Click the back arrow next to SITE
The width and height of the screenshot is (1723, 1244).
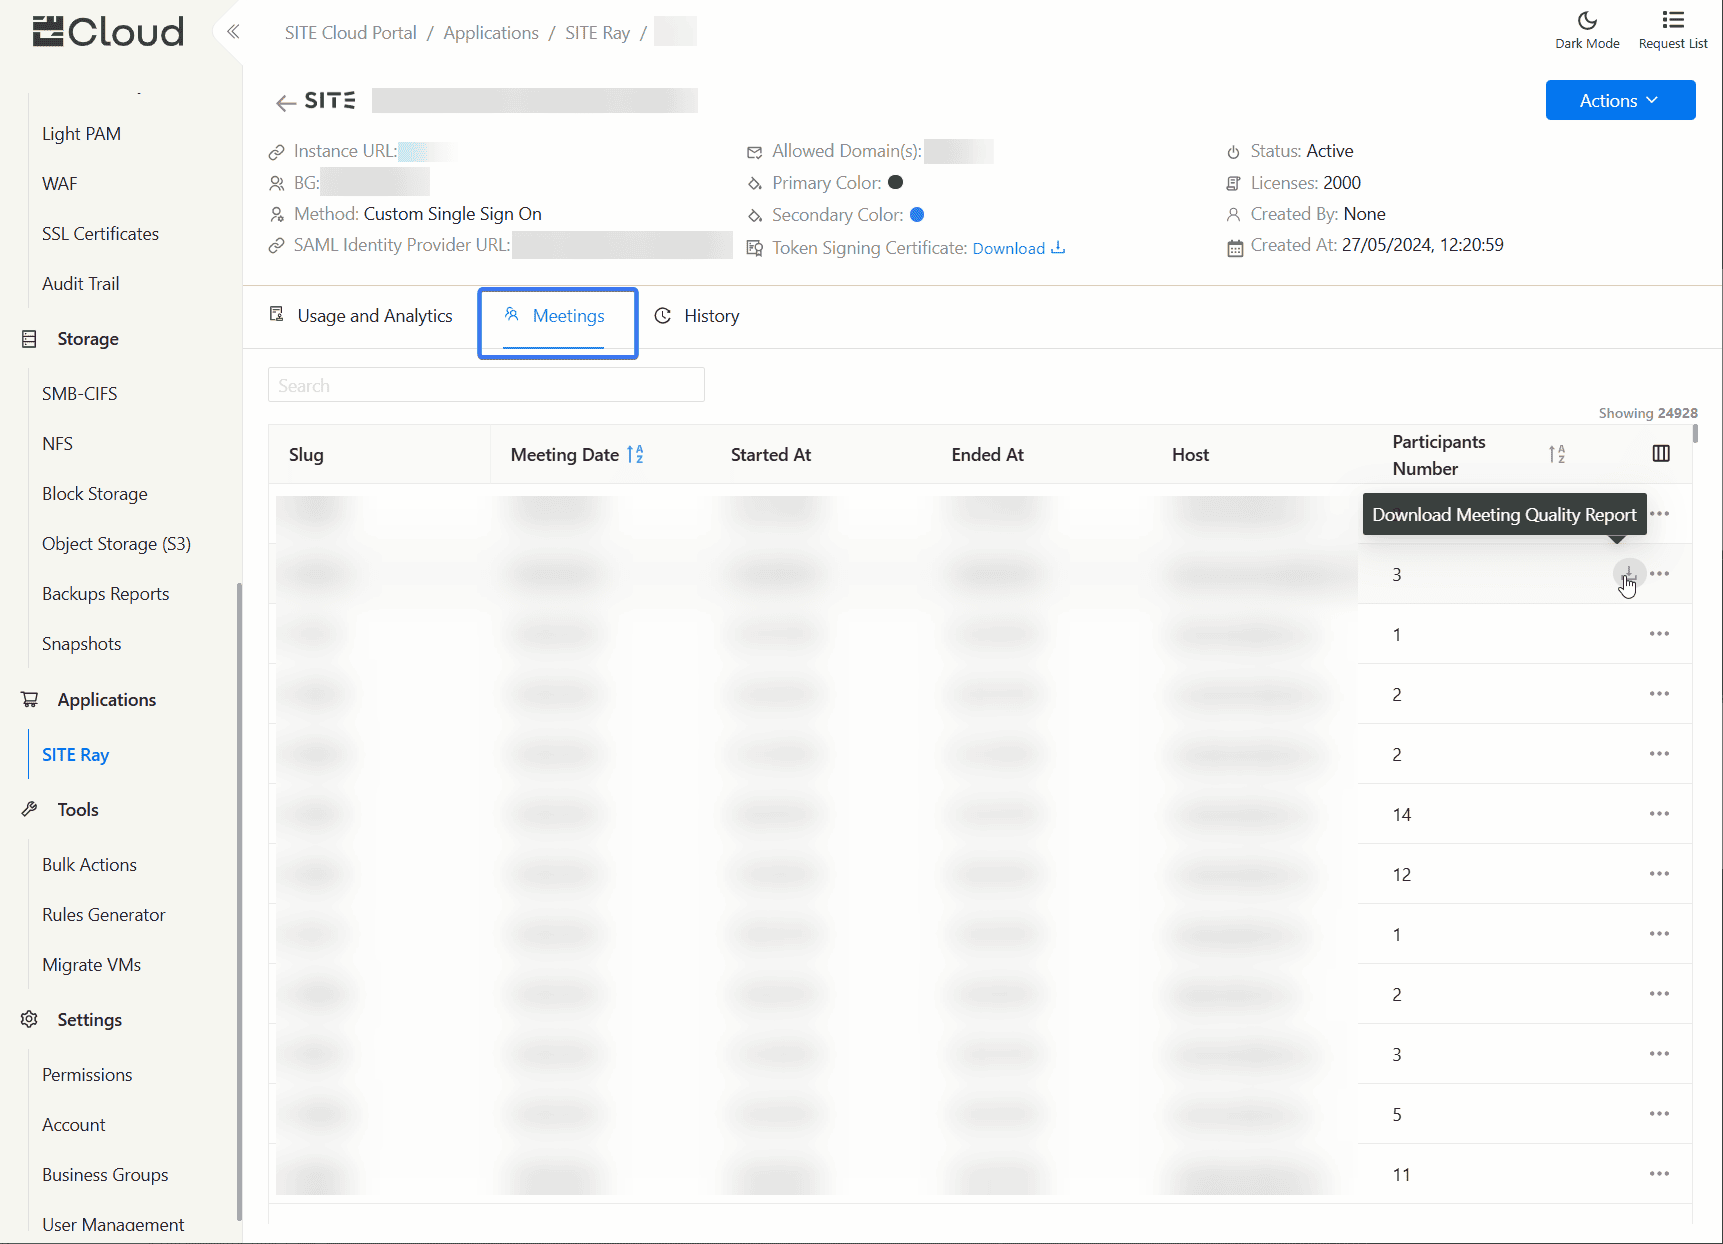point(286,102)
